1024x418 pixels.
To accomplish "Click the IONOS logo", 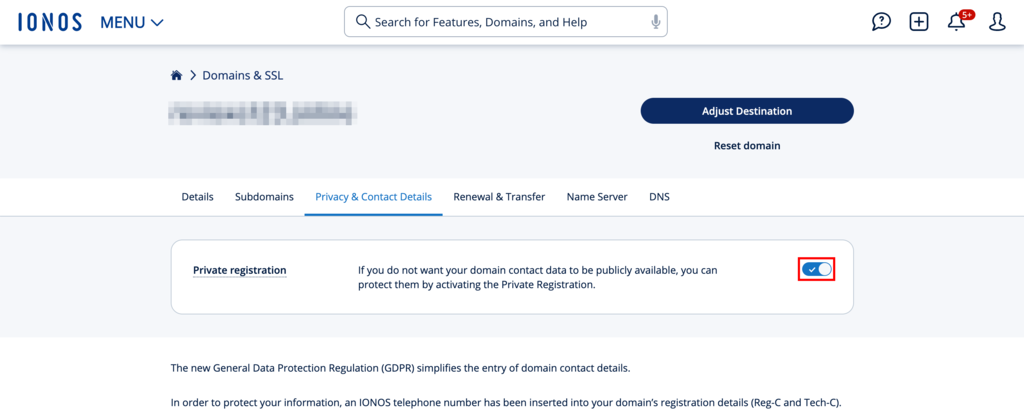I will (50, 22).
